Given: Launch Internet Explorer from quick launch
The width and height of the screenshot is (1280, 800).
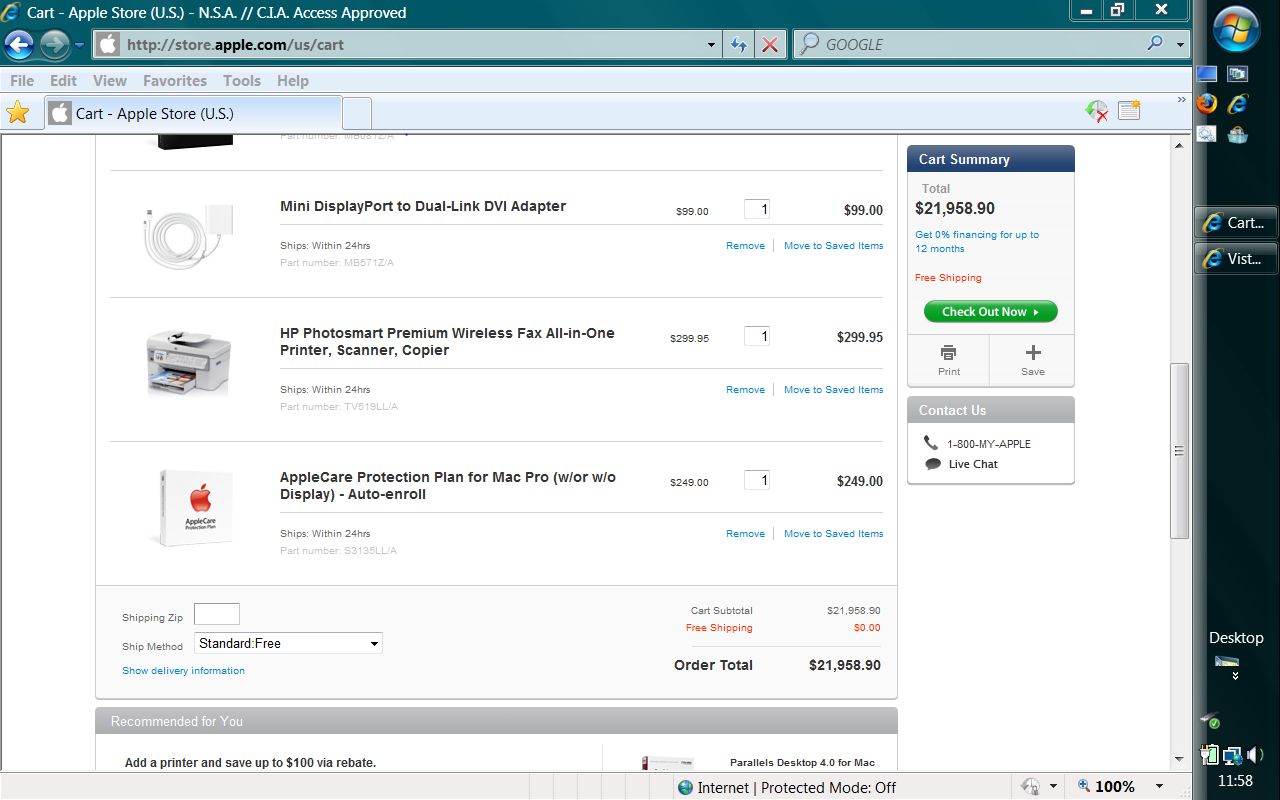Looking at the screenshot, I should pyautogui.click(x=1238, y=103).
